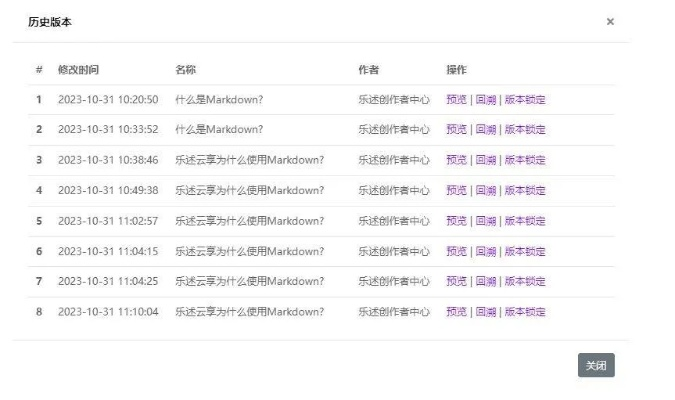Click 预览 for version 4
Screen dimensions: 675x400
(456, 190)
